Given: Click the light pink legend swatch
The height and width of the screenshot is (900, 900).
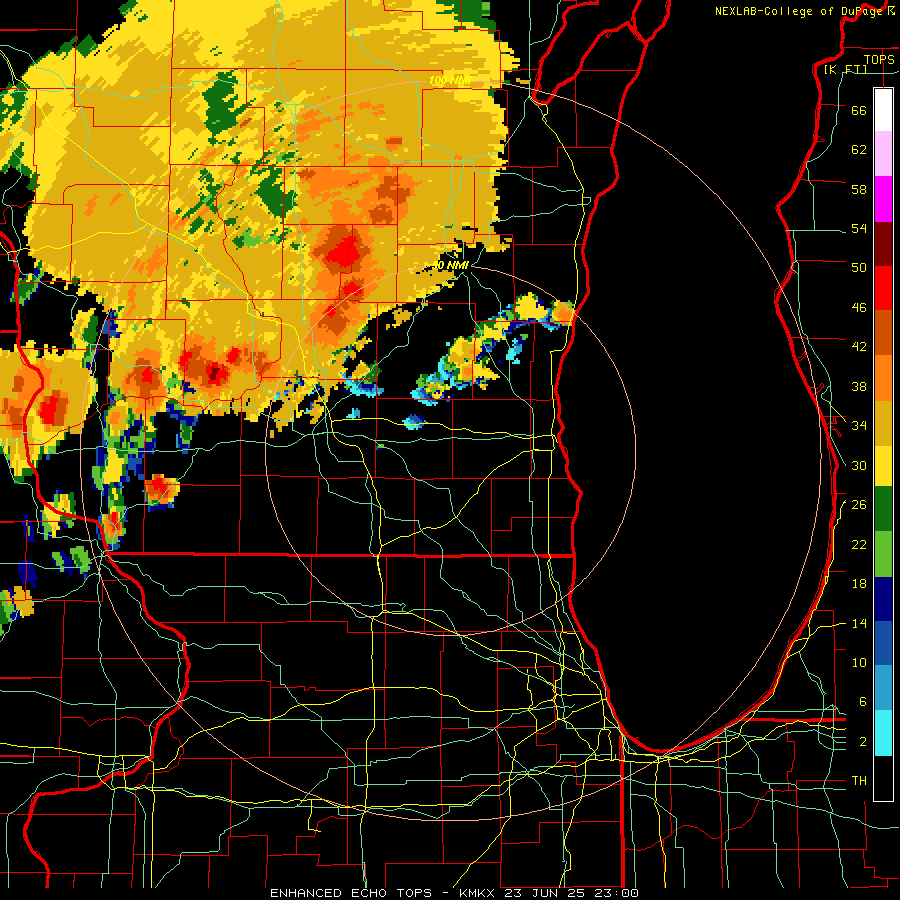Looking at the screenshot, I should point(883,154).
